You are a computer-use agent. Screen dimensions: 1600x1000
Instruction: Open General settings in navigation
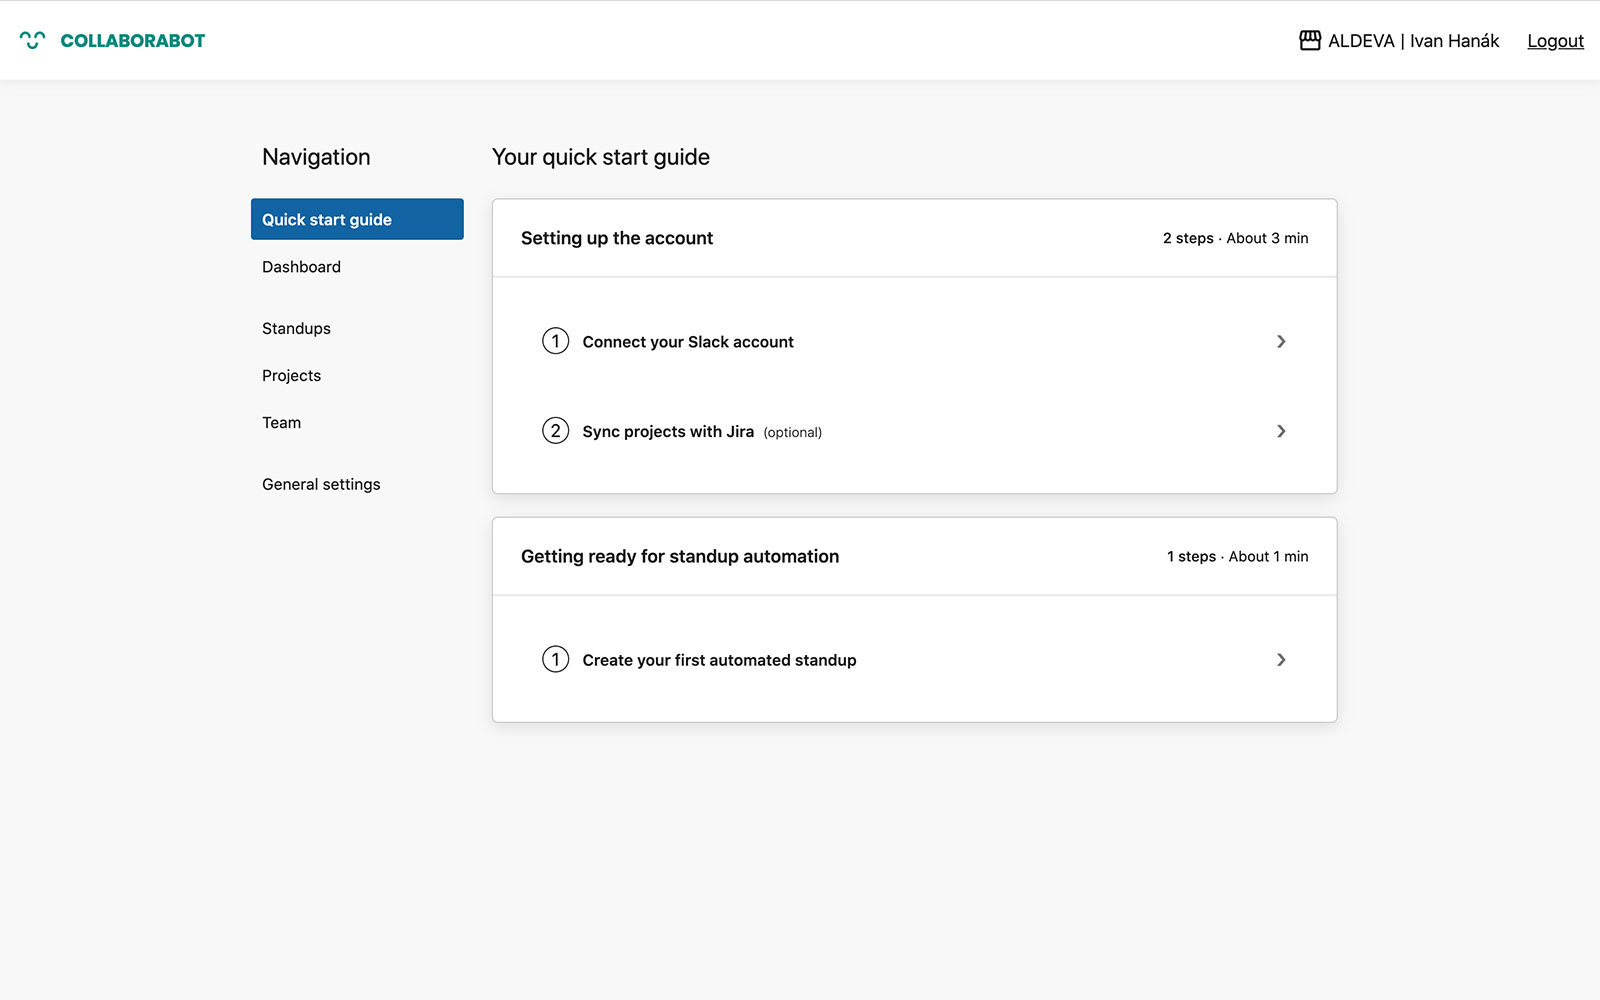tap(321, 484)
